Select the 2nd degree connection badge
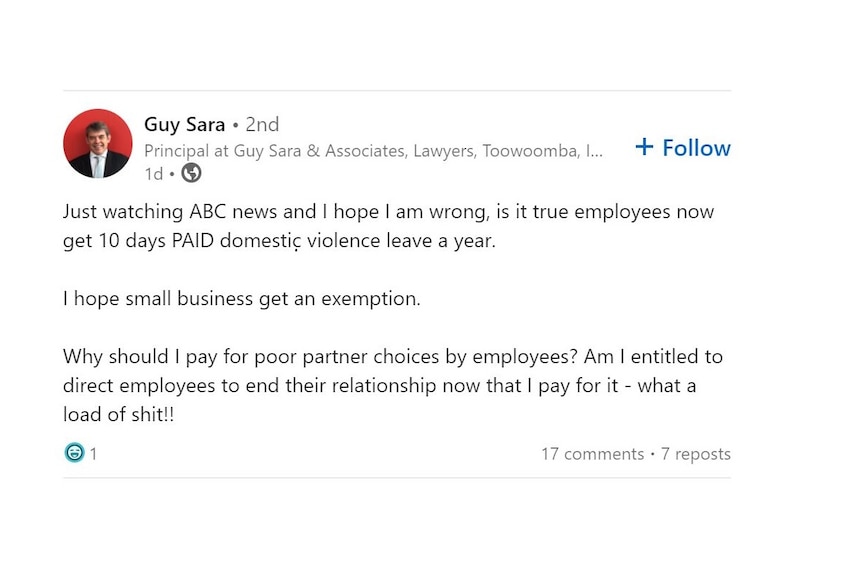 click(262, 125)
